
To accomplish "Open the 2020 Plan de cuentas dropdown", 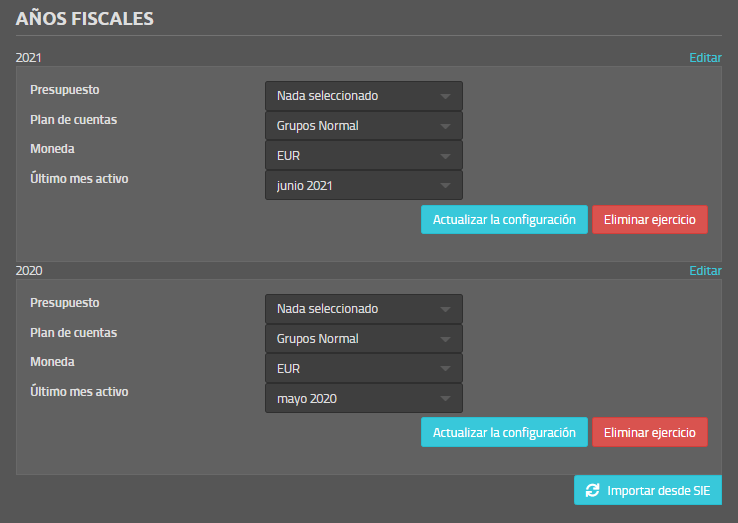I will (x=364, y=339).
